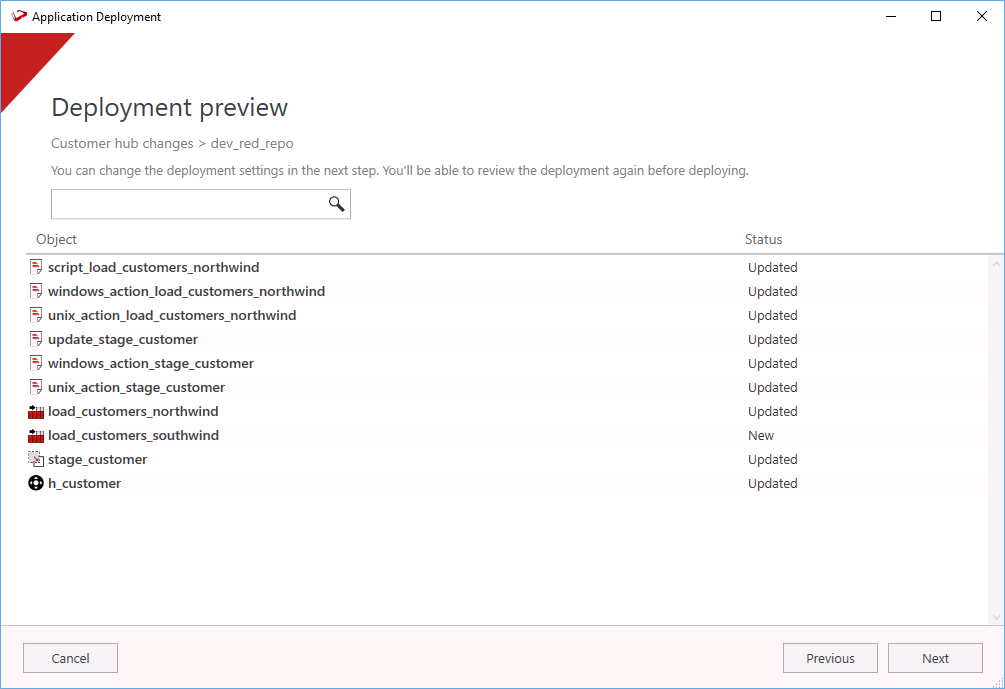Click the script_load_customers_northwind script icon
The image size is (1005, 689).
click(x=36, y=268)
